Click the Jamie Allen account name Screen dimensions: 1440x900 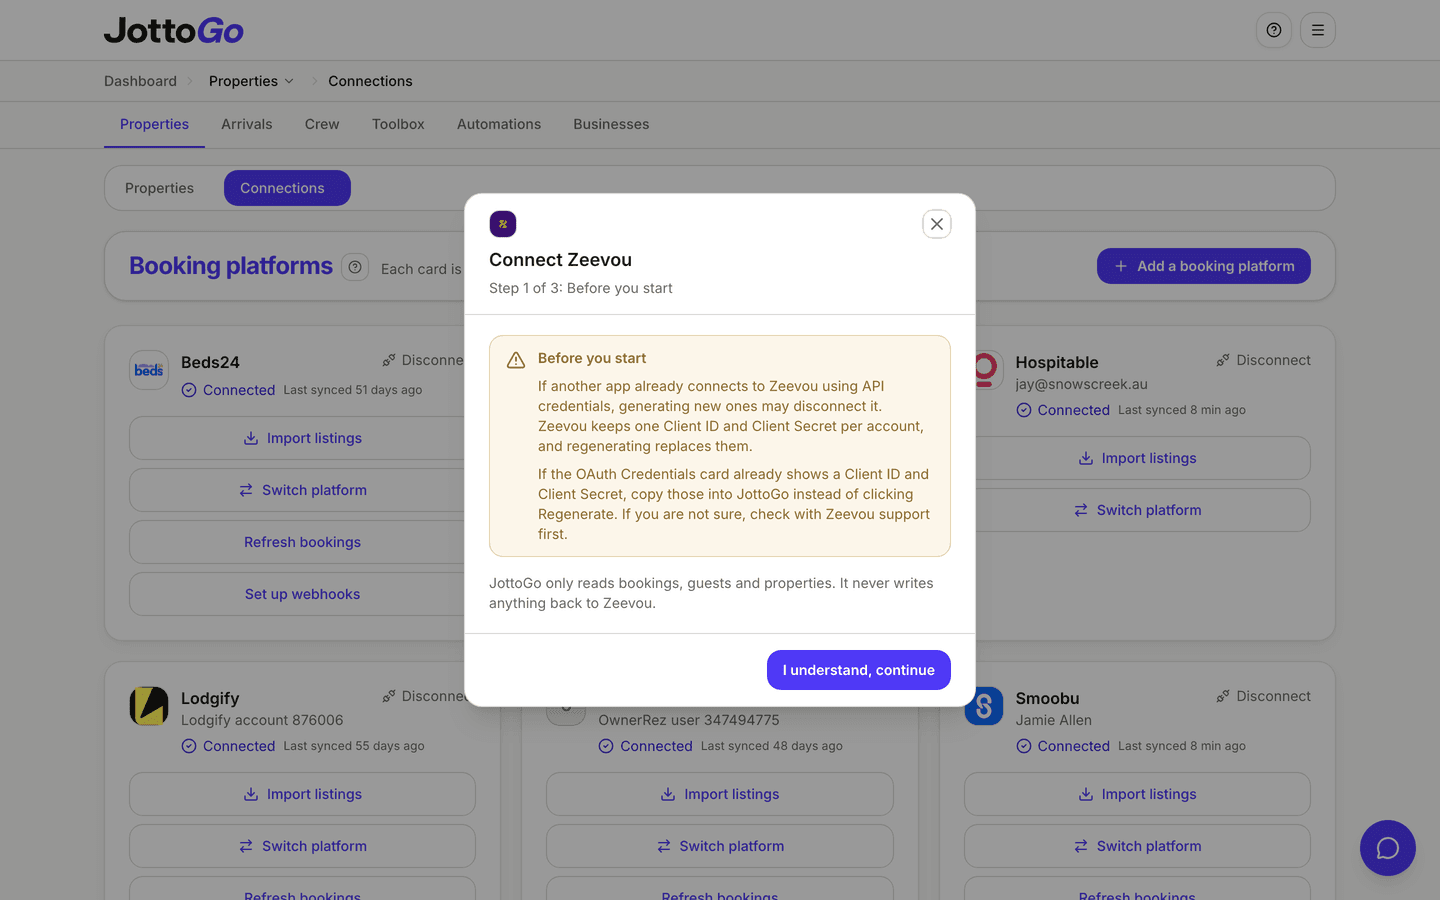tap(1054, 720)
